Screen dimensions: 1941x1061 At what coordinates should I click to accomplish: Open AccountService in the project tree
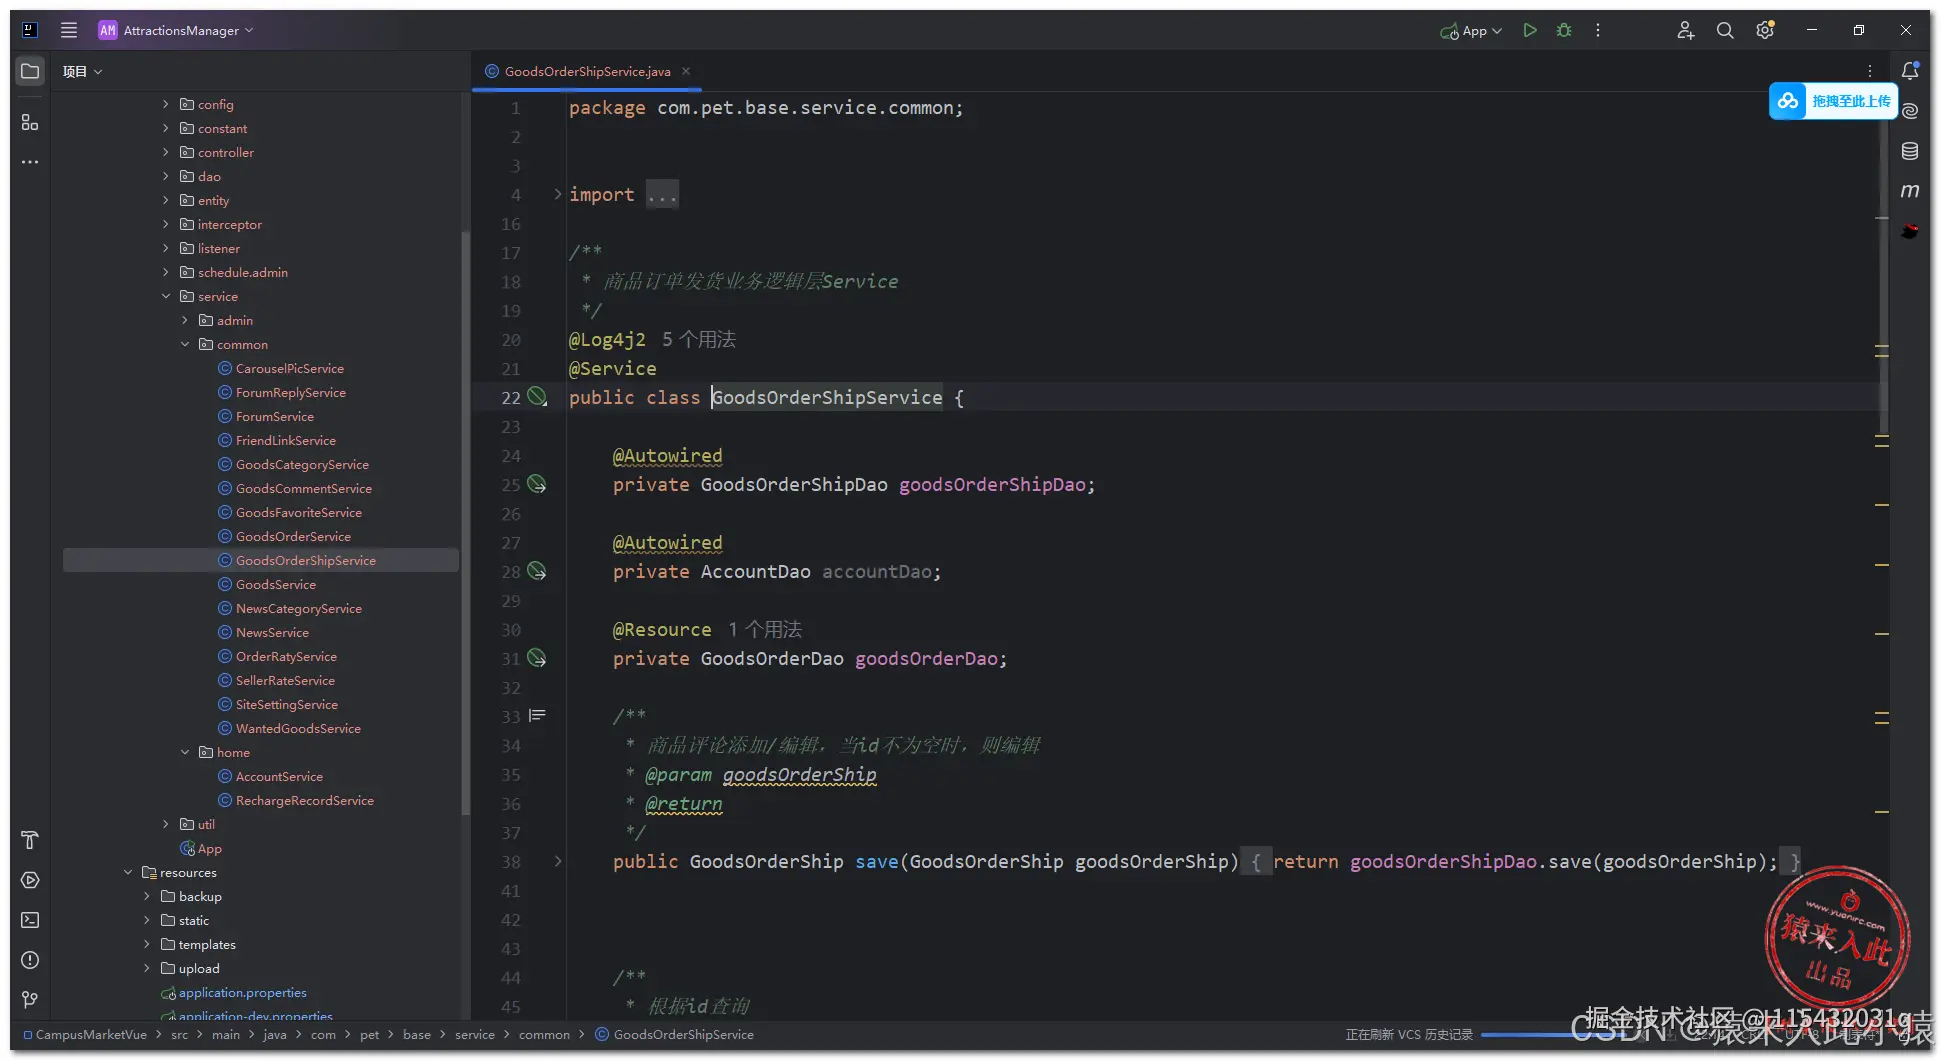click(279, 776)
